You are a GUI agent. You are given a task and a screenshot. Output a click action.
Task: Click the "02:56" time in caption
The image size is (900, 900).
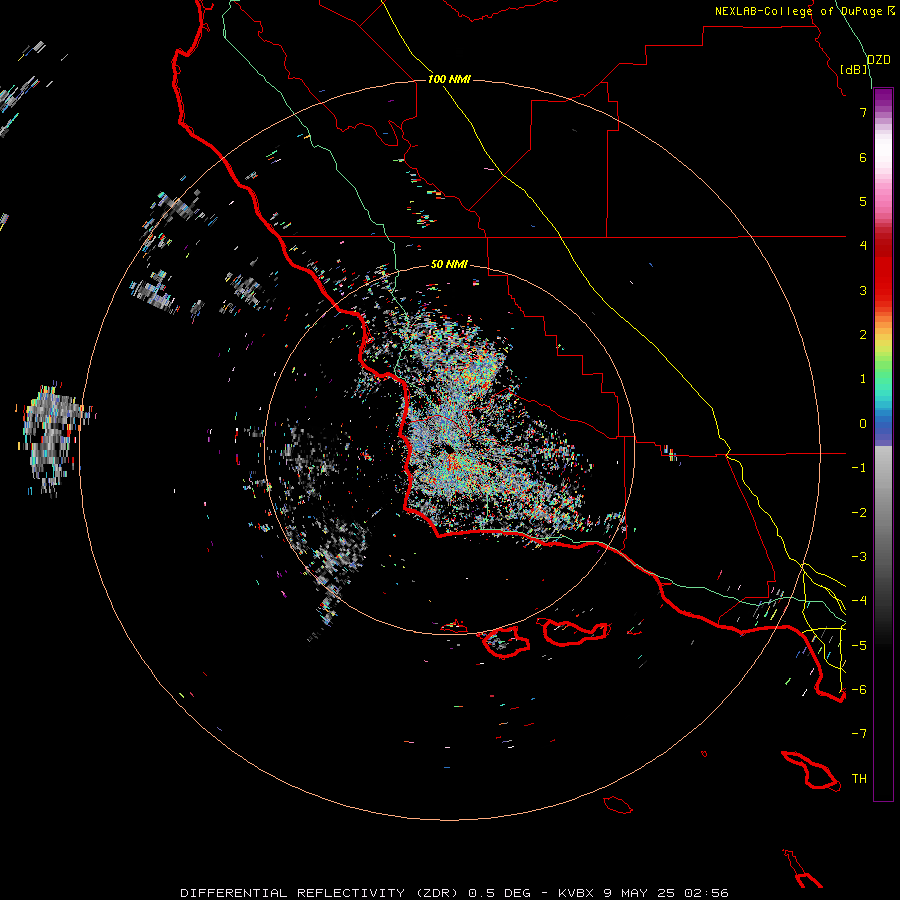click(706, 893)
